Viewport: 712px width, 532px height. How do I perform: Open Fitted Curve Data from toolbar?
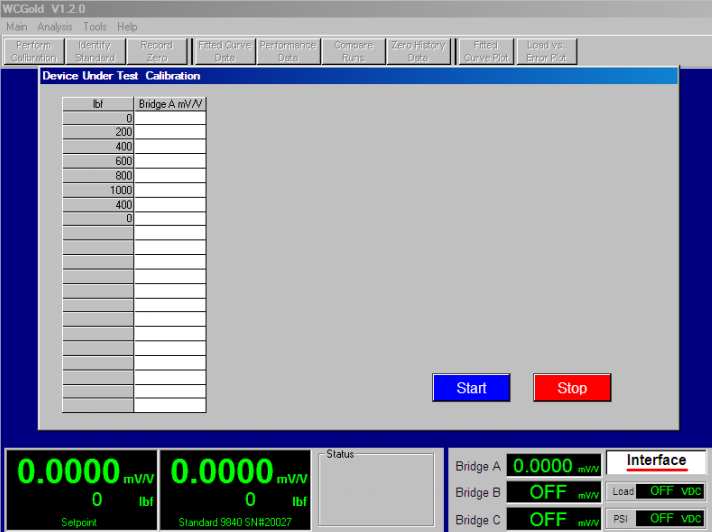click(224, 51)
